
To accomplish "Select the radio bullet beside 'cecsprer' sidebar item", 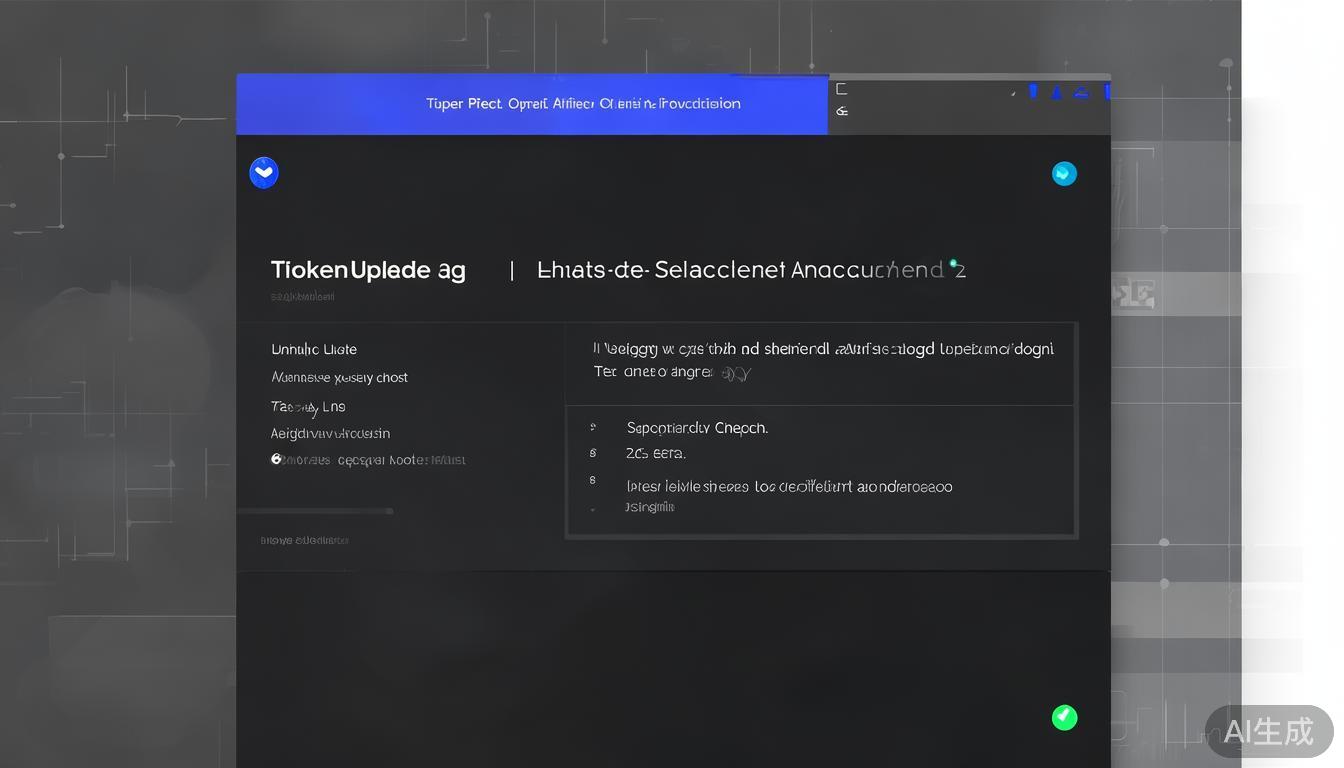I will coord(277,459).
